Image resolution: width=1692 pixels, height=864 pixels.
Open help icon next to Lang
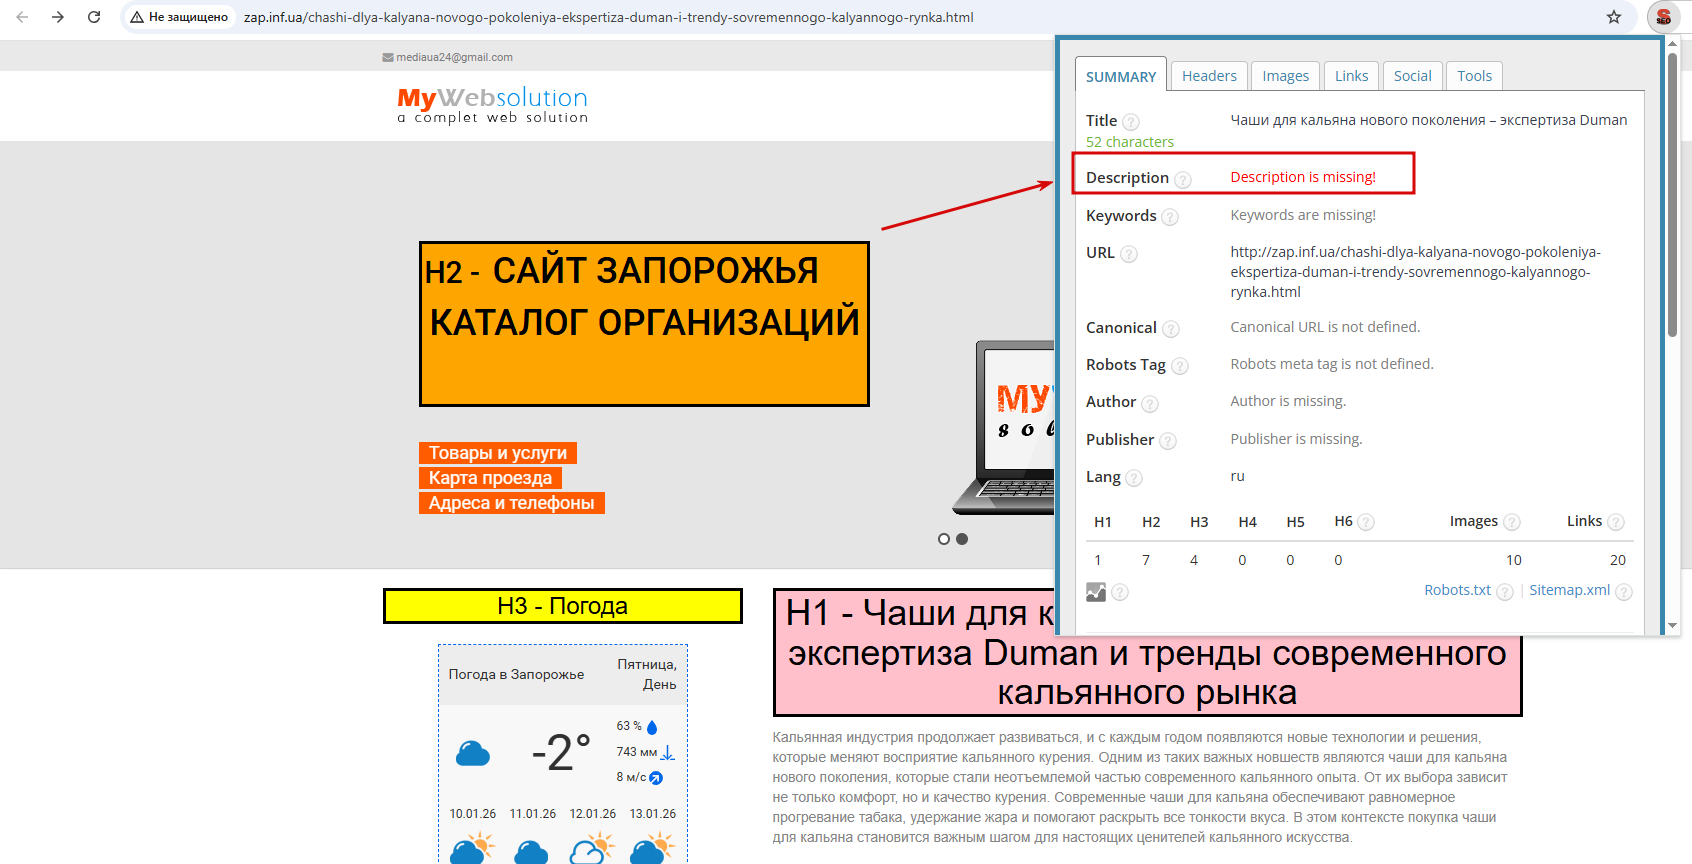point(1134,478)
